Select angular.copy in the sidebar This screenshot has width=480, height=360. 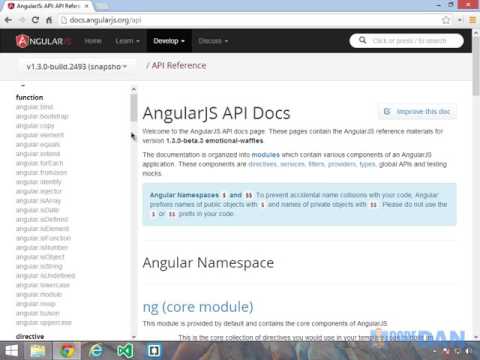[35, 126]
